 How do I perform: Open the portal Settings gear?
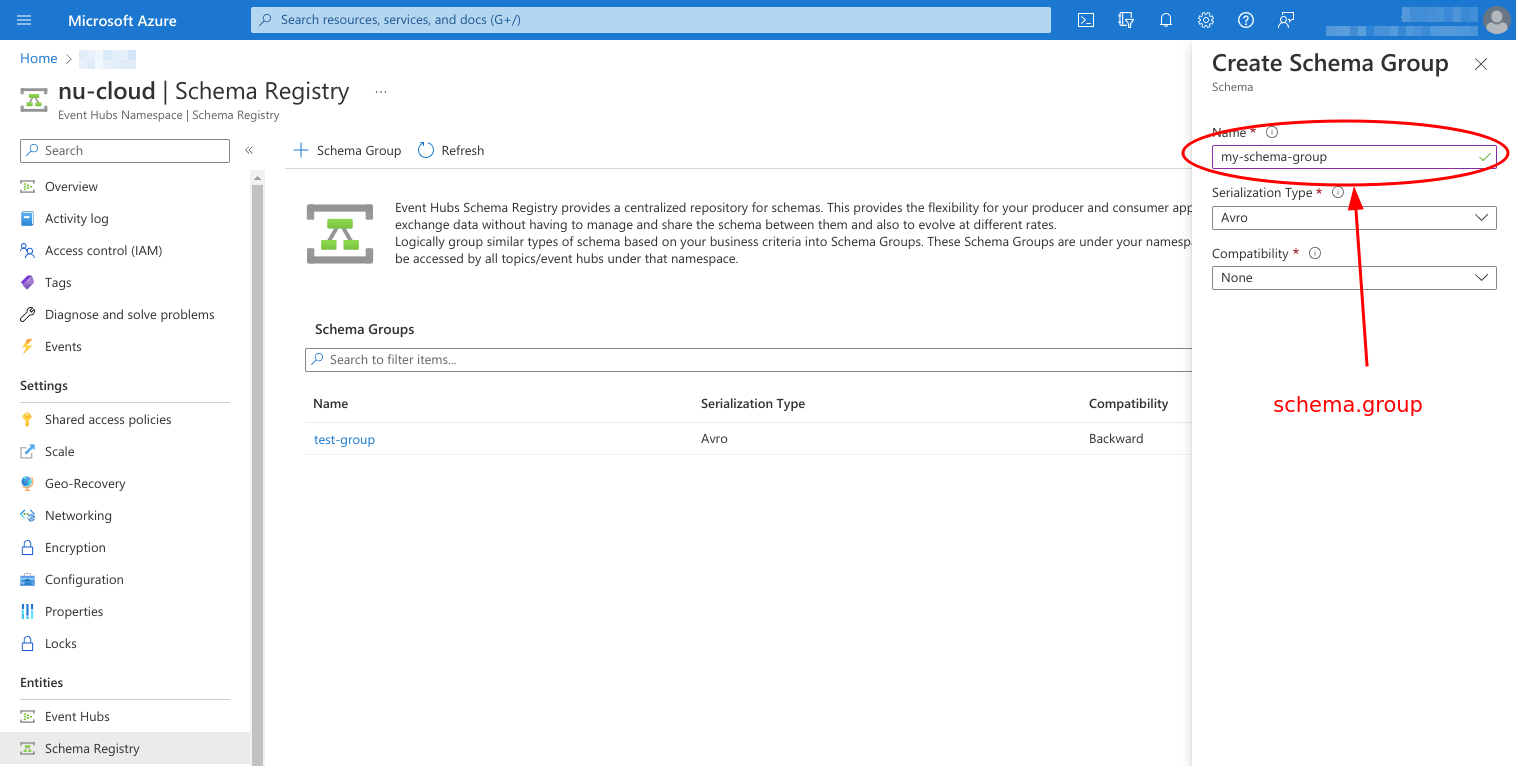(x=1206, y=20)
